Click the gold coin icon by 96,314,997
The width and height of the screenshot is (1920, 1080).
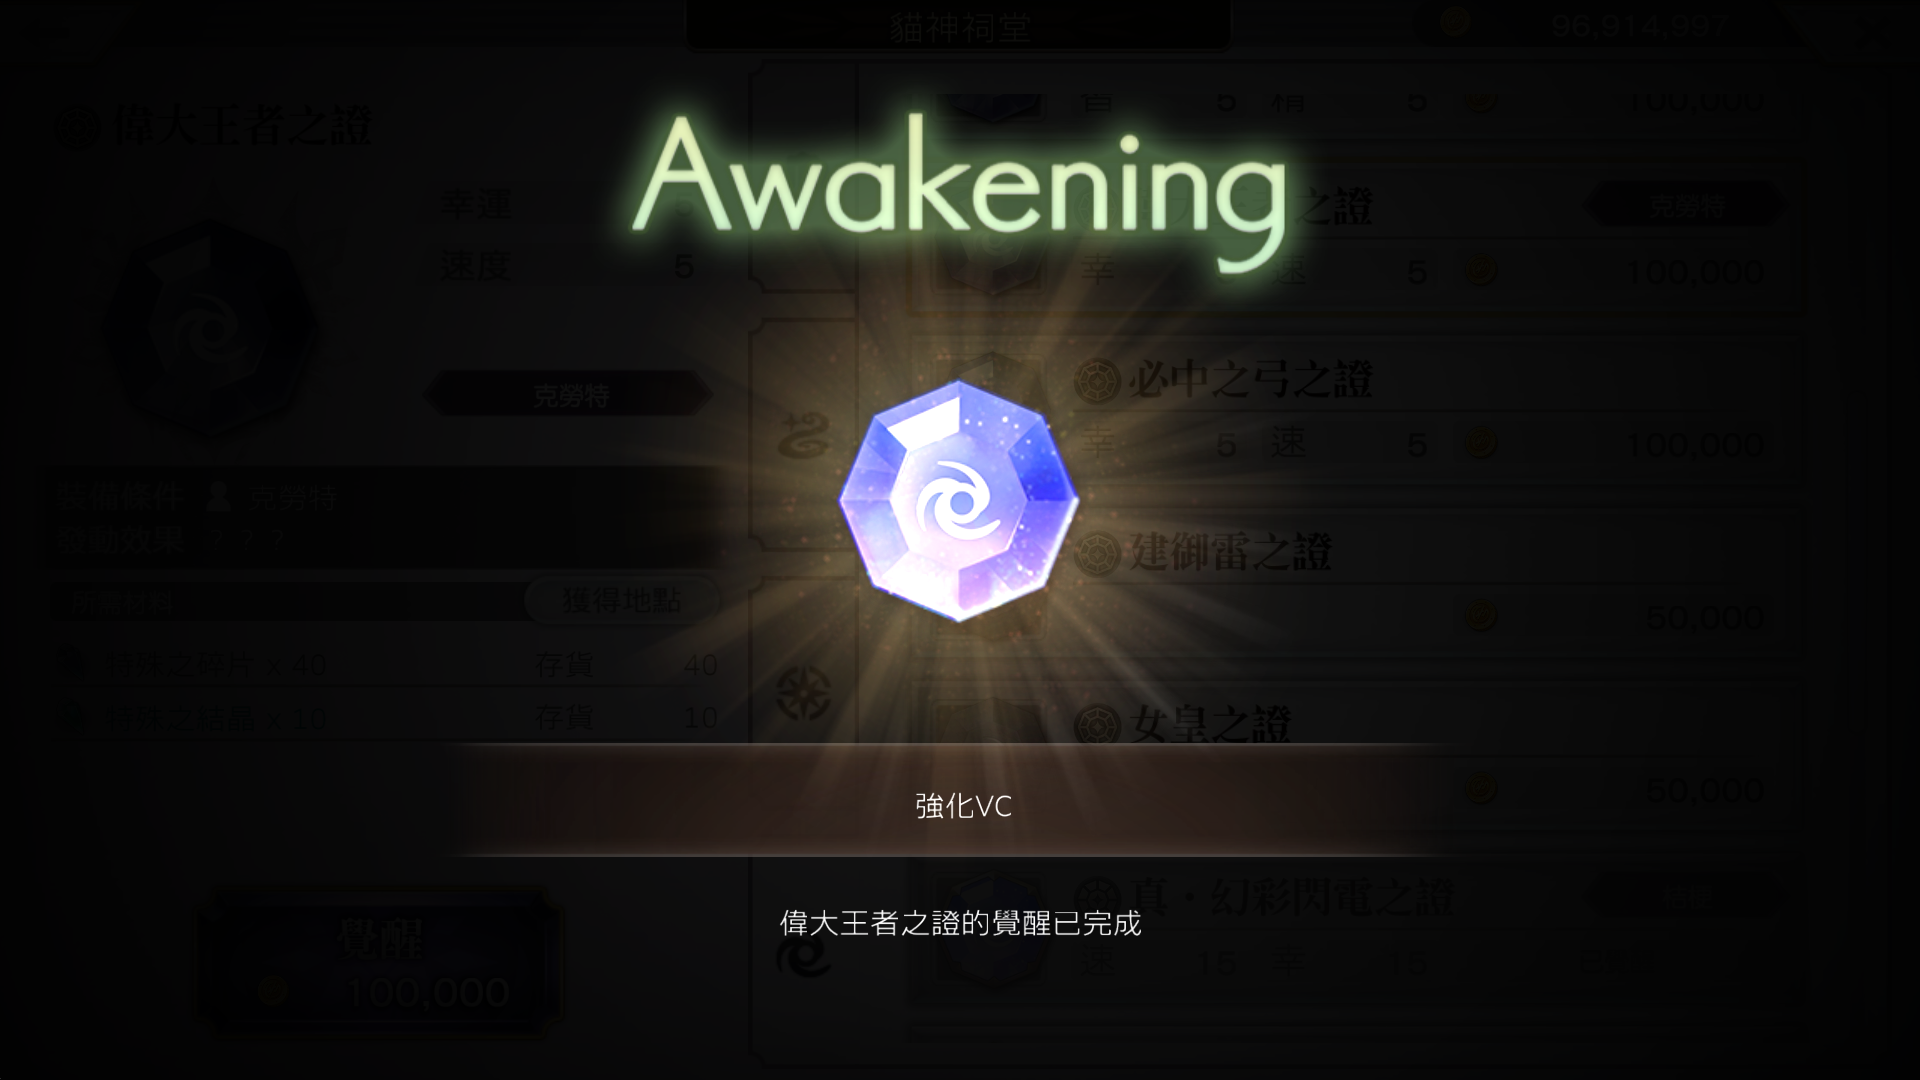coord(1453,22)
